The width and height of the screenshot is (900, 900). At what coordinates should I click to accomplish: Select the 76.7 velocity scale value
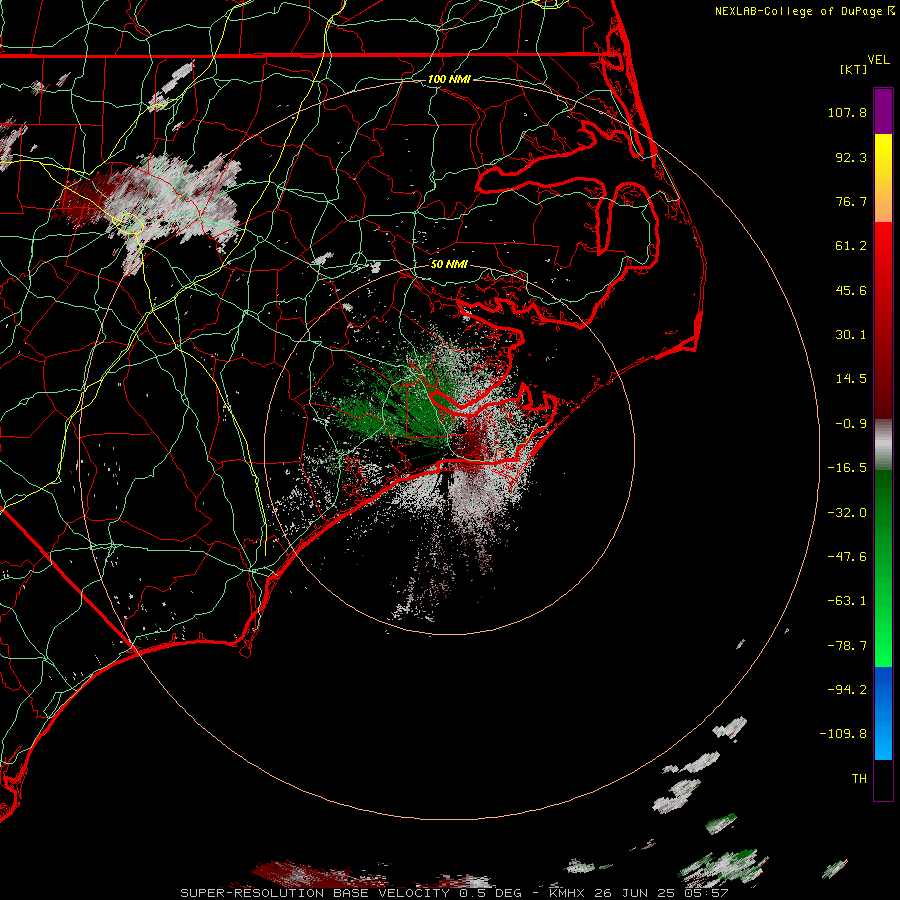[851, 201]
